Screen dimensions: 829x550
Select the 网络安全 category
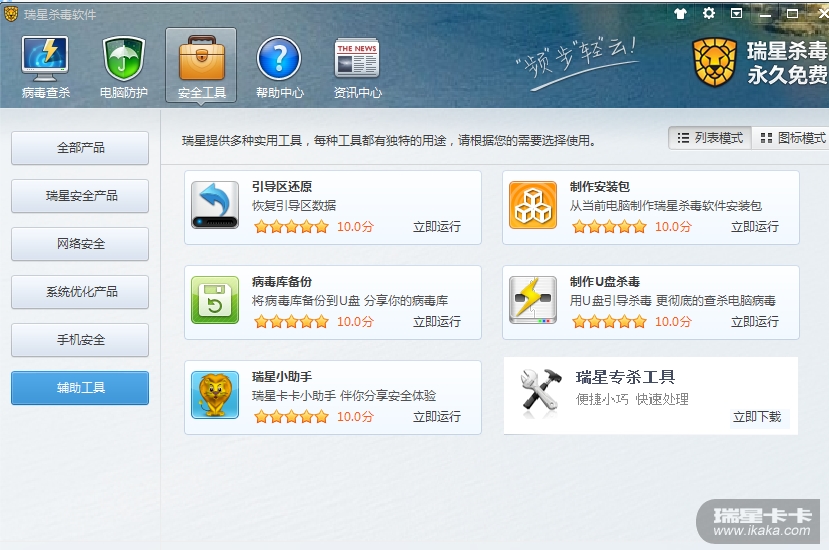[80, 244]
